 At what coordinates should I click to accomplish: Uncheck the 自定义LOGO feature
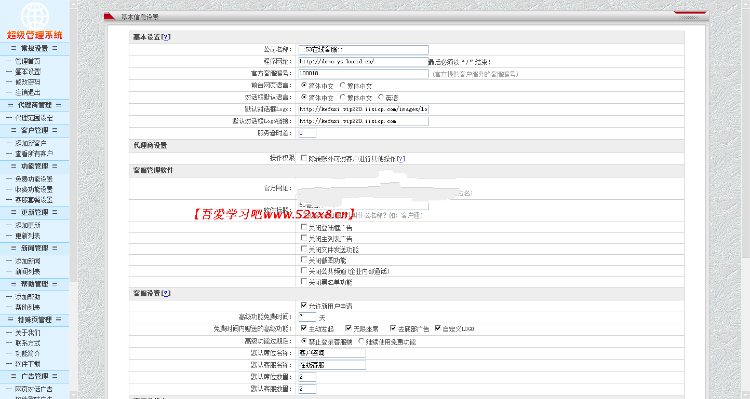(438, 328)
